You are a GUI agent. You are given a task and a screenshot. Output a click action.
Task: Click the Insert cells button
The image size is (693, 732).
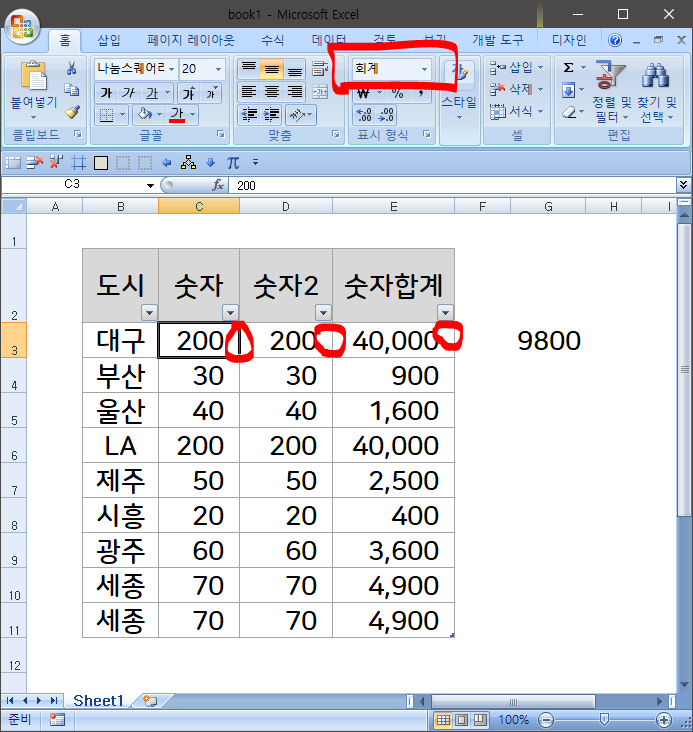coord(516,68)
